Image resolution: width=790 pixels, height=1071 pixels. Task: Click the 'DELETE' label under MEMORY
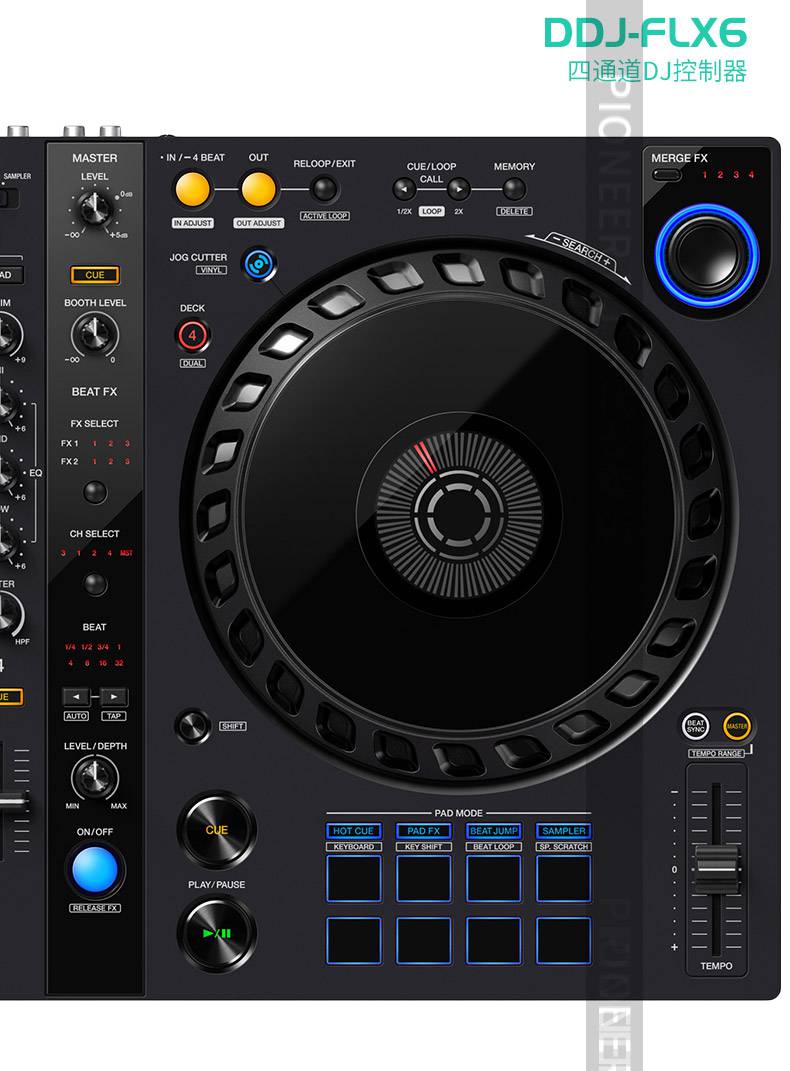pos(513,212)
